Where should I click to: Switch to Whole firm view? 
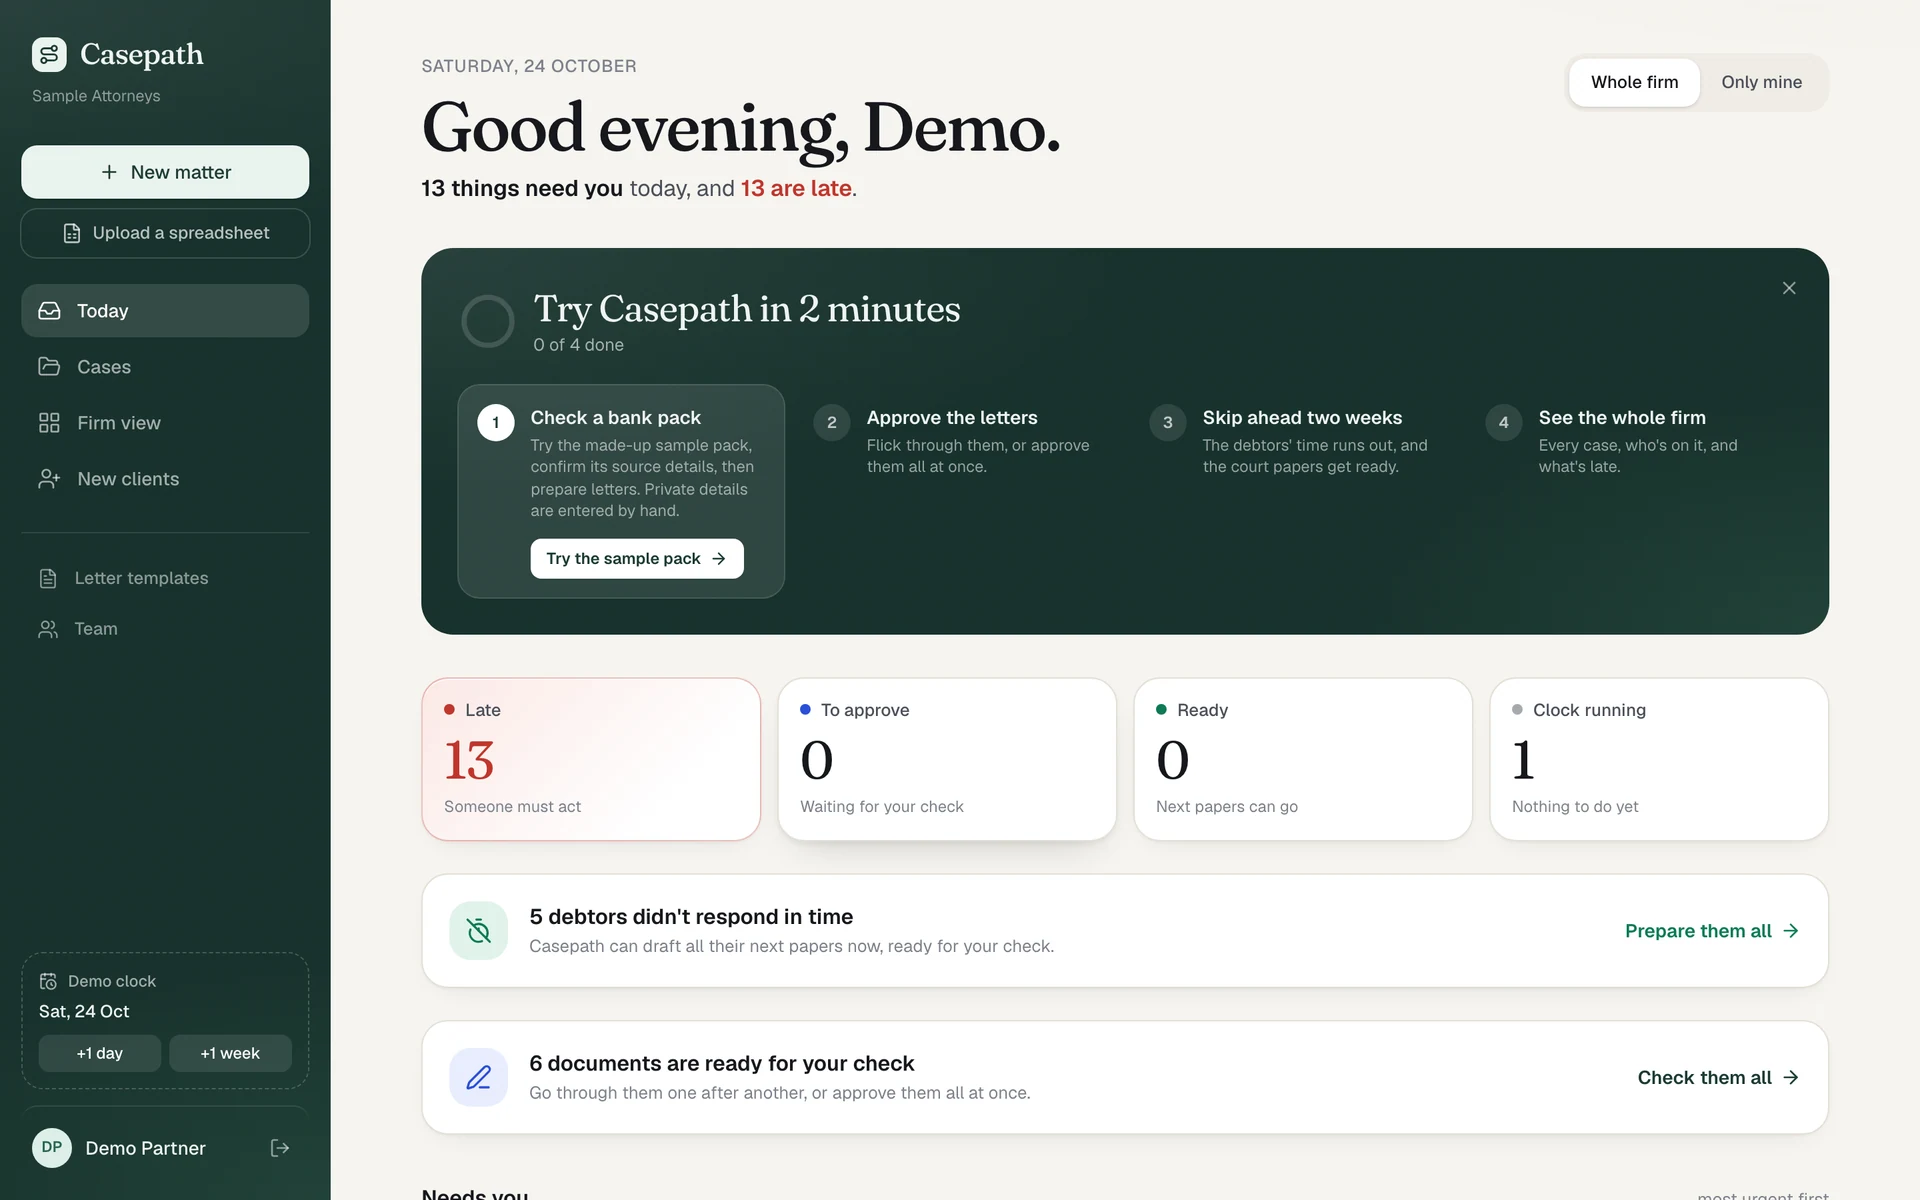pos(1634,82)
